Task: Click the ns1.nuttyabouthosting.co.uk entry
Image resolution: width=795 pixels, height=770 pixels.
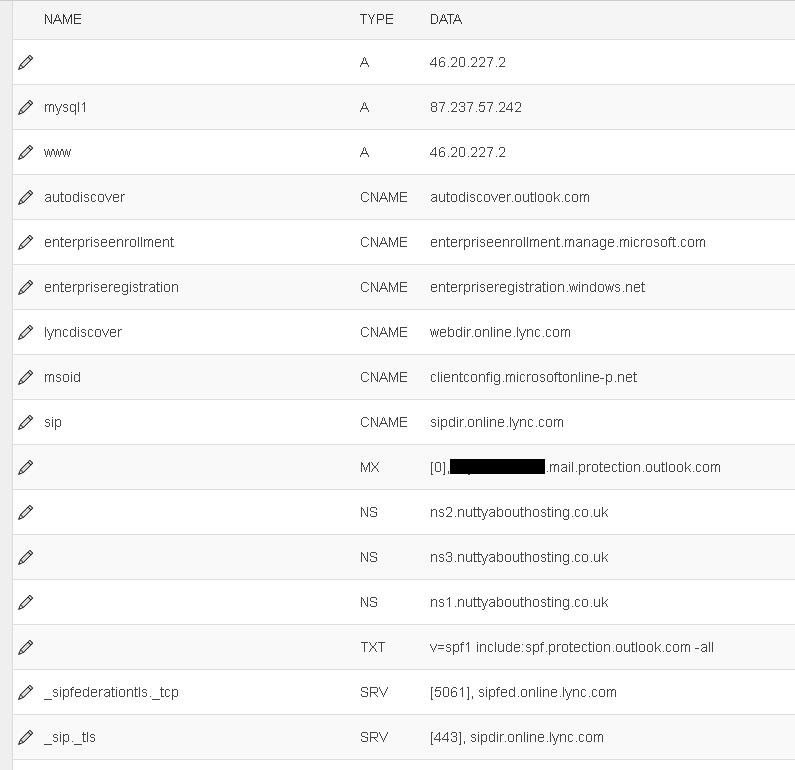Action: point(519,602)
